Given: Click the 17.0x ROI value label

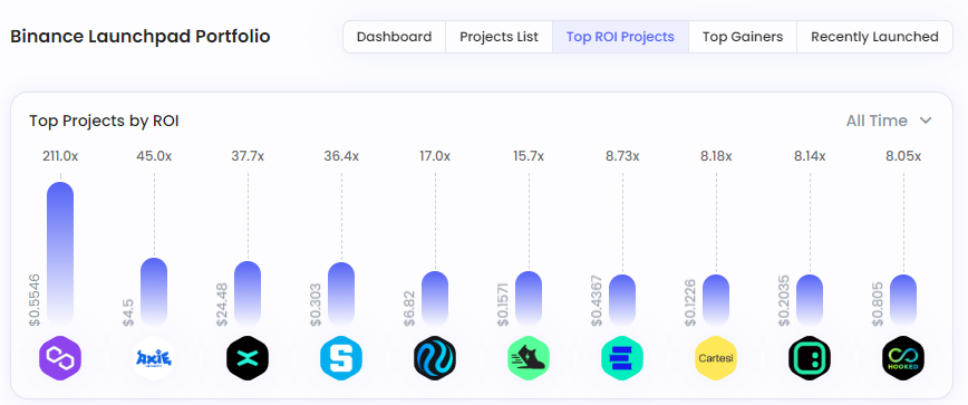Looking at the screenshot, I should coord(435,156).
